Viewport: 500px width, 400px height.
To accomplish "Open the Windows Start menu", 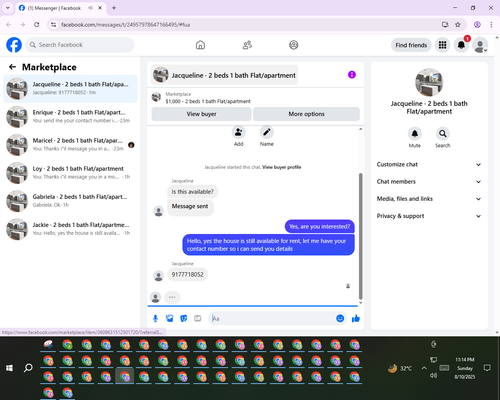I will pos(9,368).
